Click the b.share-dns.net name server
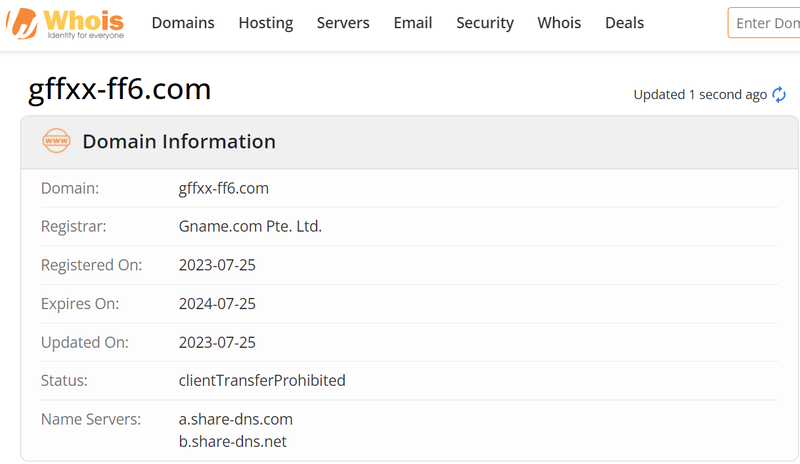Viewport: 800px width, 464px height. [233, 441]
